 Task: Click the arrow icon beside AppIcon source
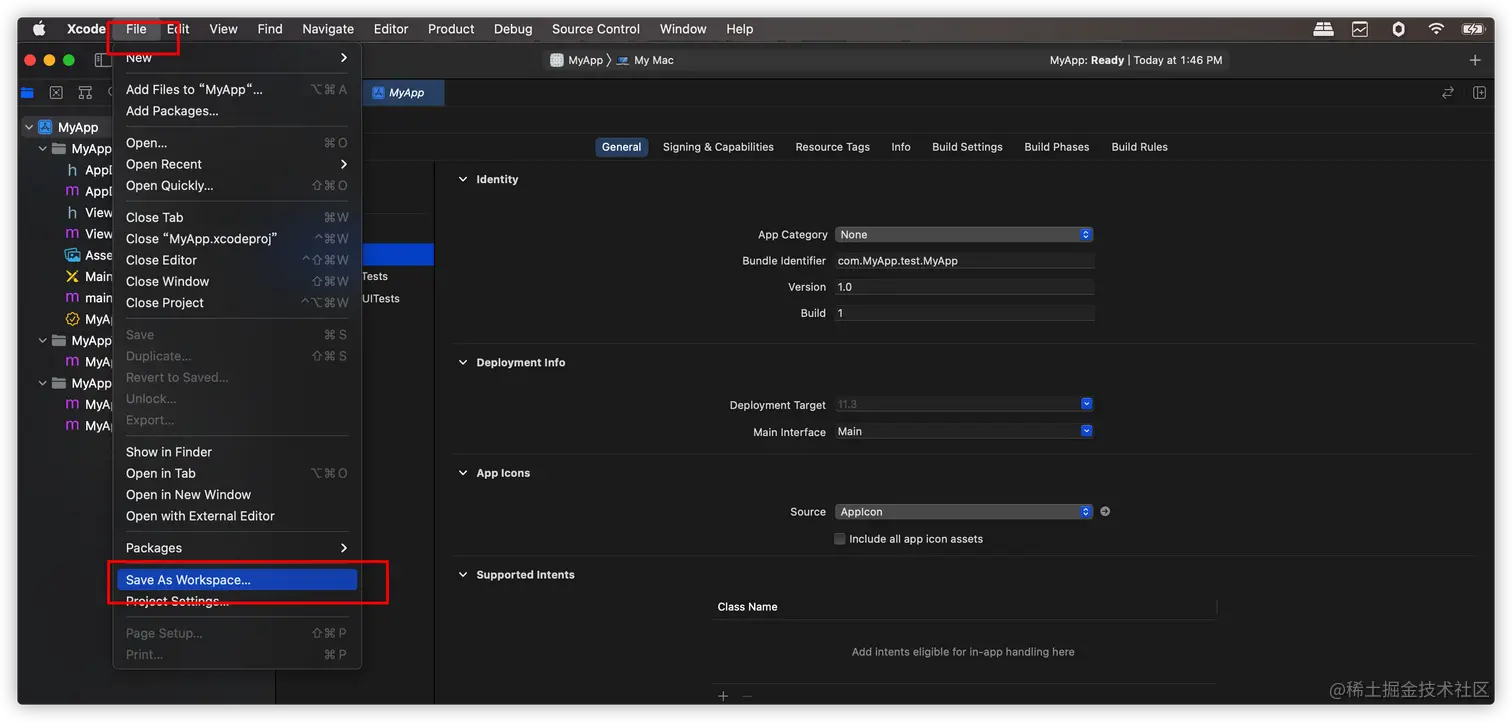(x=1105, y=511)
